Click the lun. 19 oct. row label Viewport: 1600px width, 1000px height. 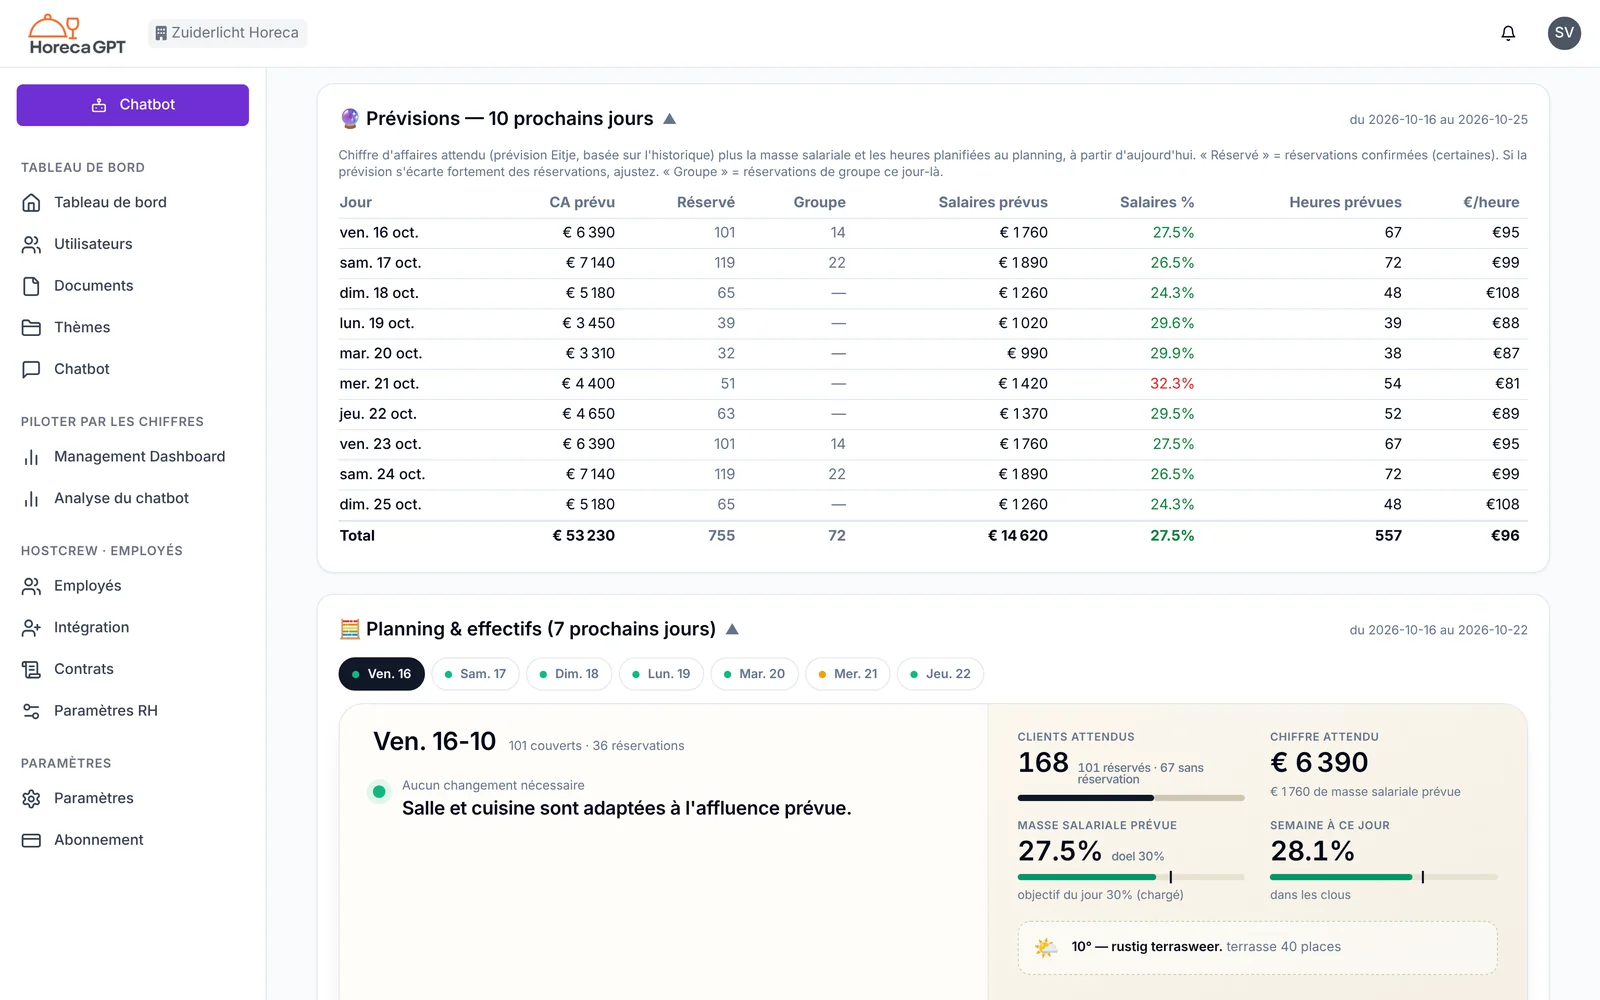[x=377, y=323]
